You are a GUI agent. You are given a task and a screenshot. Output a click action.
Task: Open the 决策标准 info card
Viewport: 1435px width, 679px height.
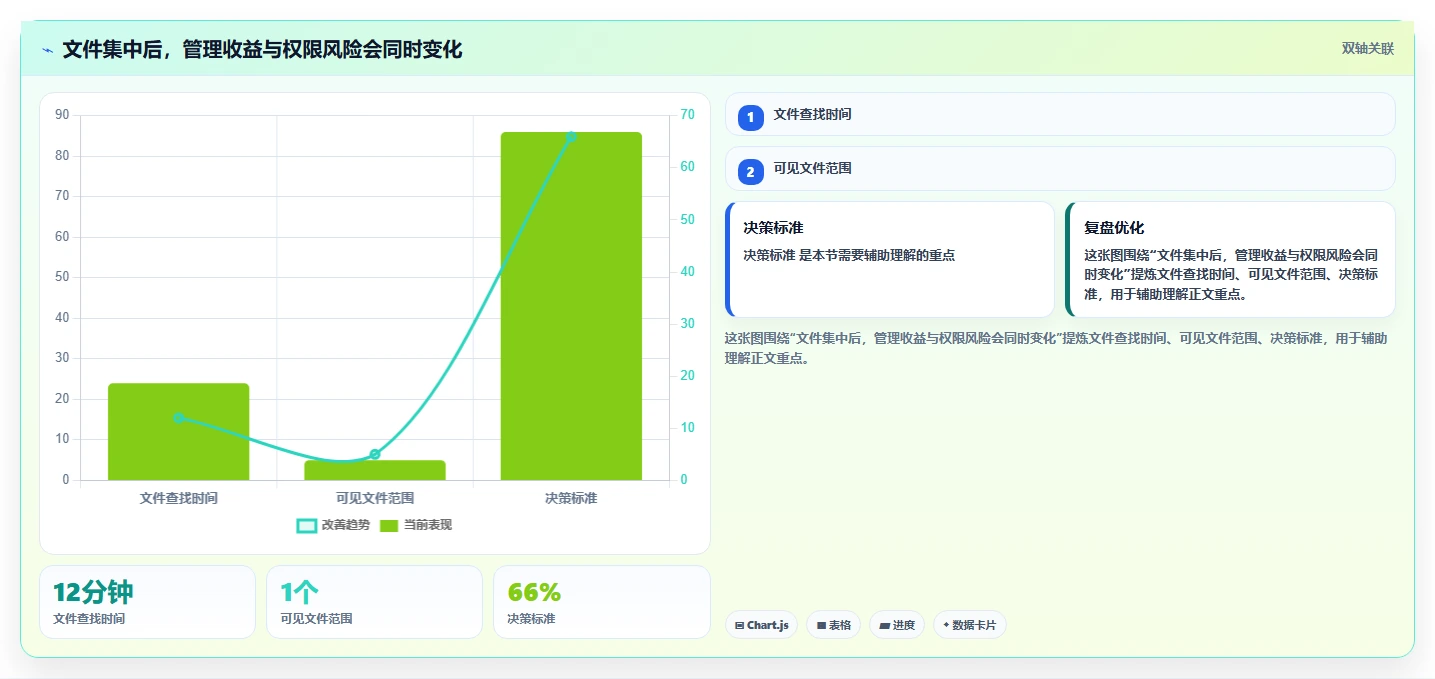890,259
